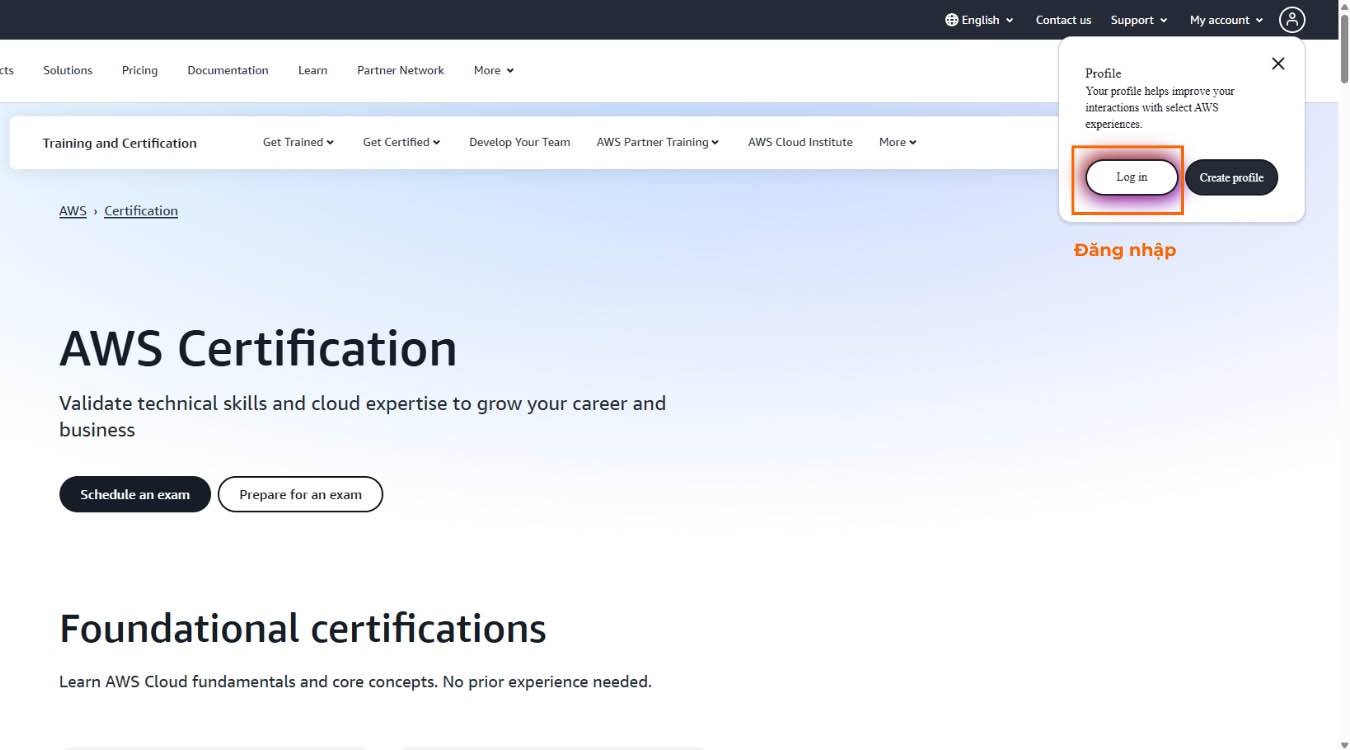Click the Prepare for an exam button
1350x750 pixels.
tap(300, 494)
